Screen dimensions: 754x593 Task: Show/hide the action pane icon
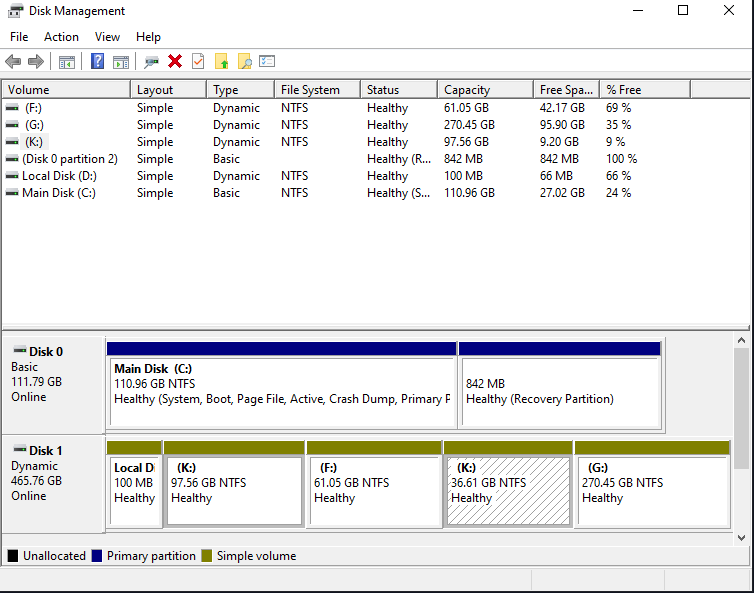coord(121,62)
